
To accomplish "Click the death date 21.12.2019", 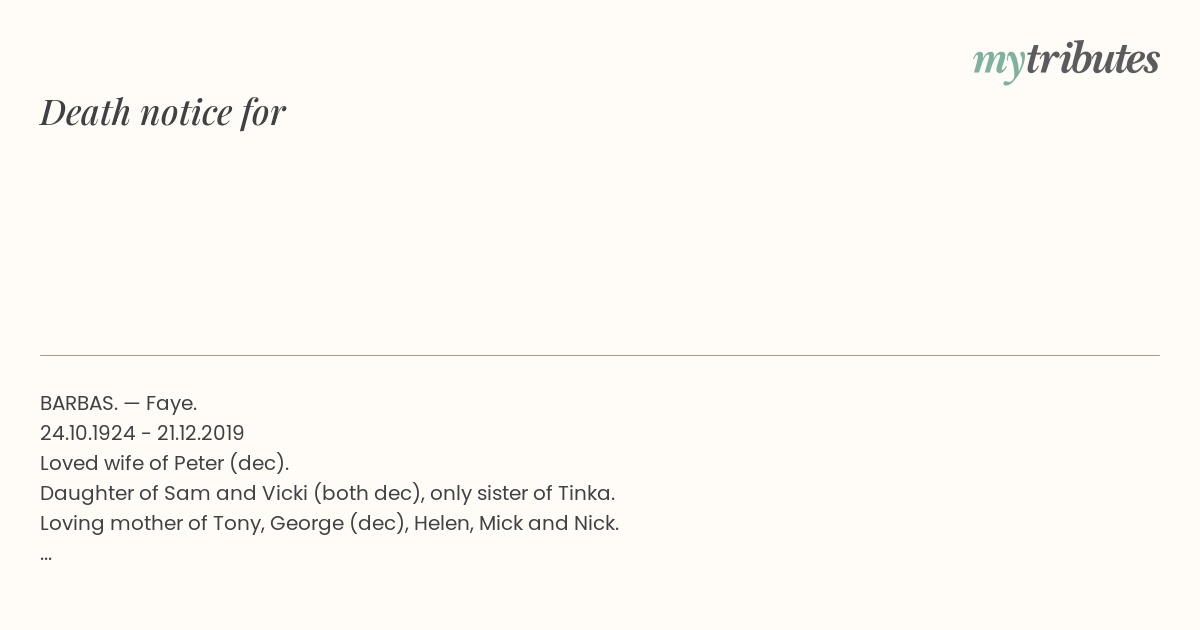I will click(200, 433).
